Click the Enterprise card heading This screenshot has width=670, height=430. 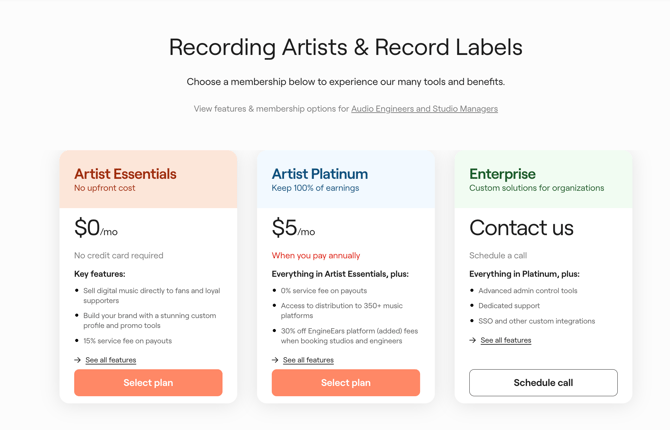503,174
